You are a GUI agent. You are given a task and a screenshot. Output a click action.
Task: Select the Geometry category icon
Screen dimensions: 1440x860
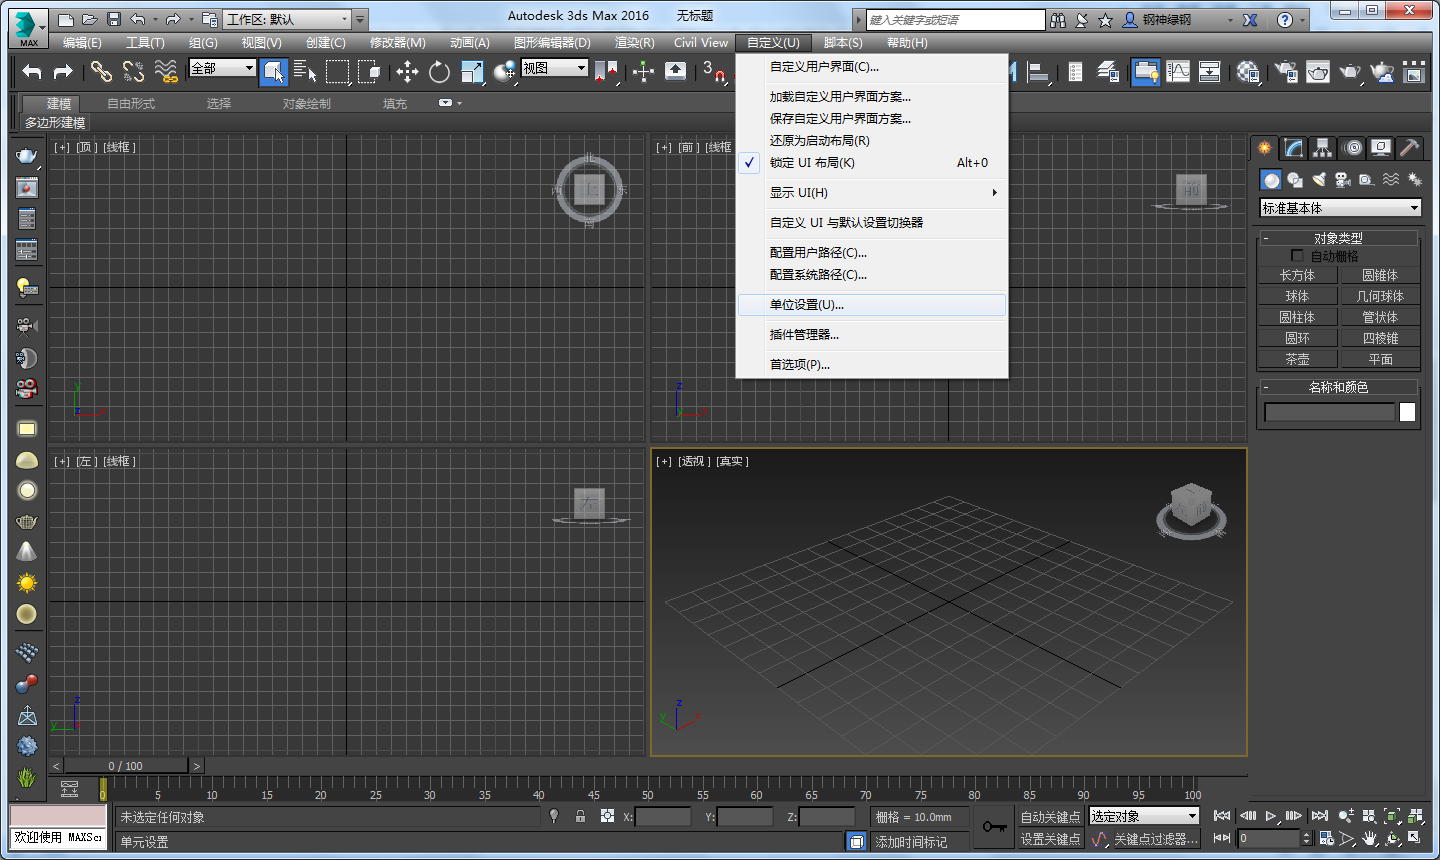tap(1271, 180)
